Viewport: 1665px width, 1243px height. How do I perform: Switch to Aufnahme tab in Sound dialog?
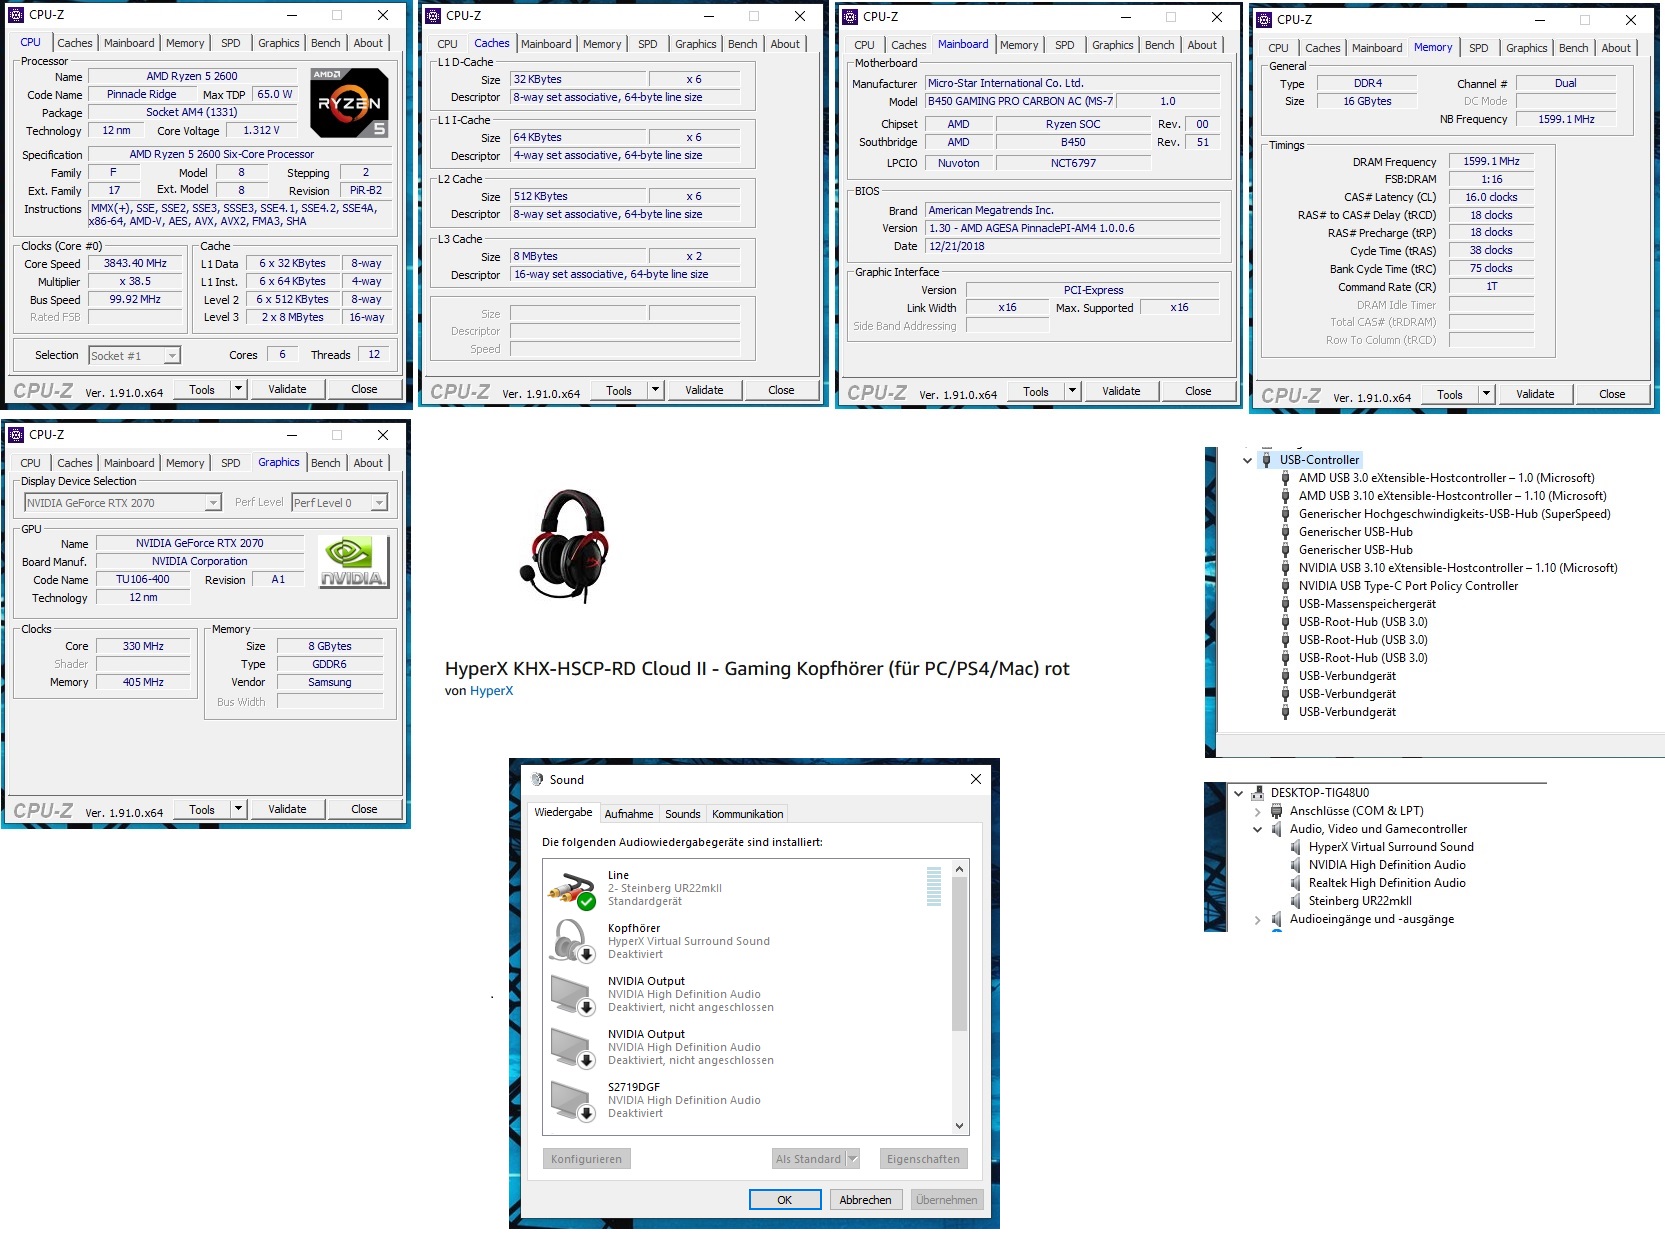[x=629, y=814]
